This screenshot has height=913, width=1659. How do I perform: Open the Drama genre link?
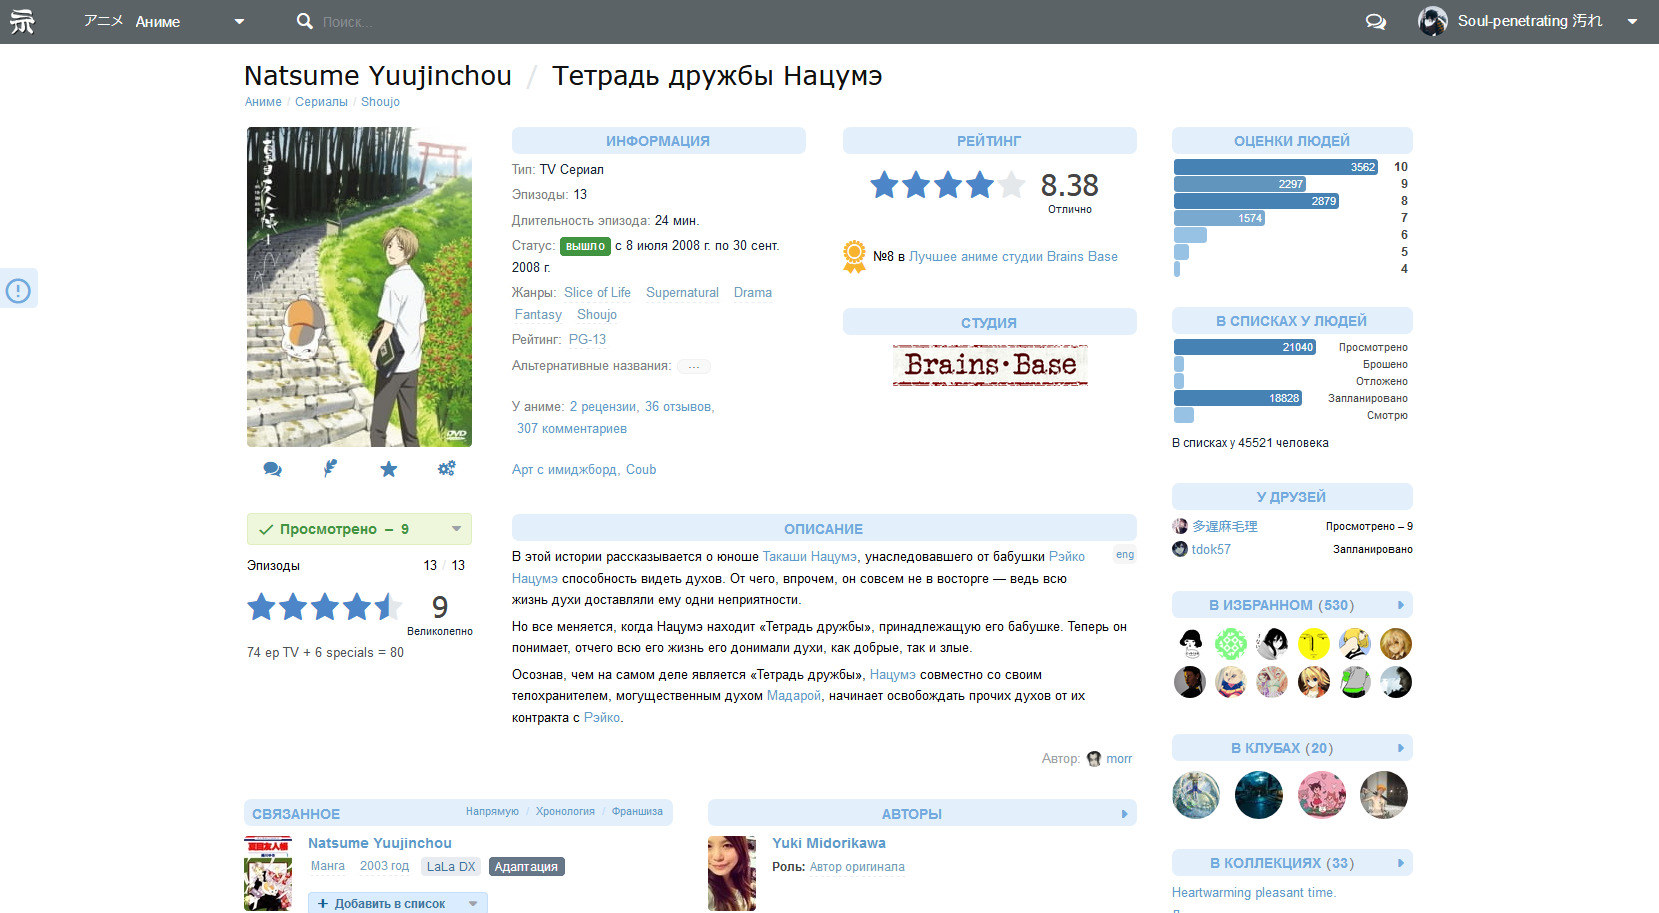(x=753, y=293)
